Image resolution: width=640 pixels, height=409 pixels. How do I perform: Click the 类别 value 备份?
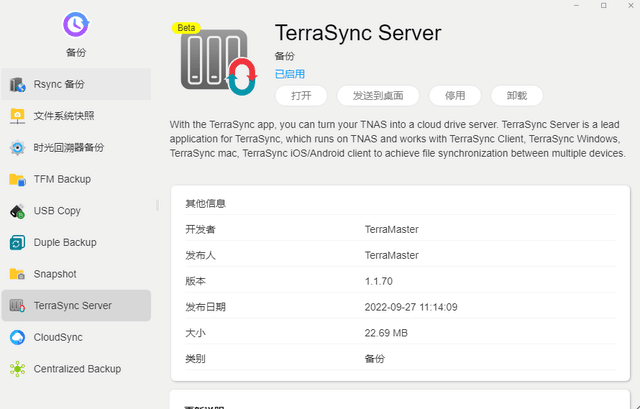(375, 359)
